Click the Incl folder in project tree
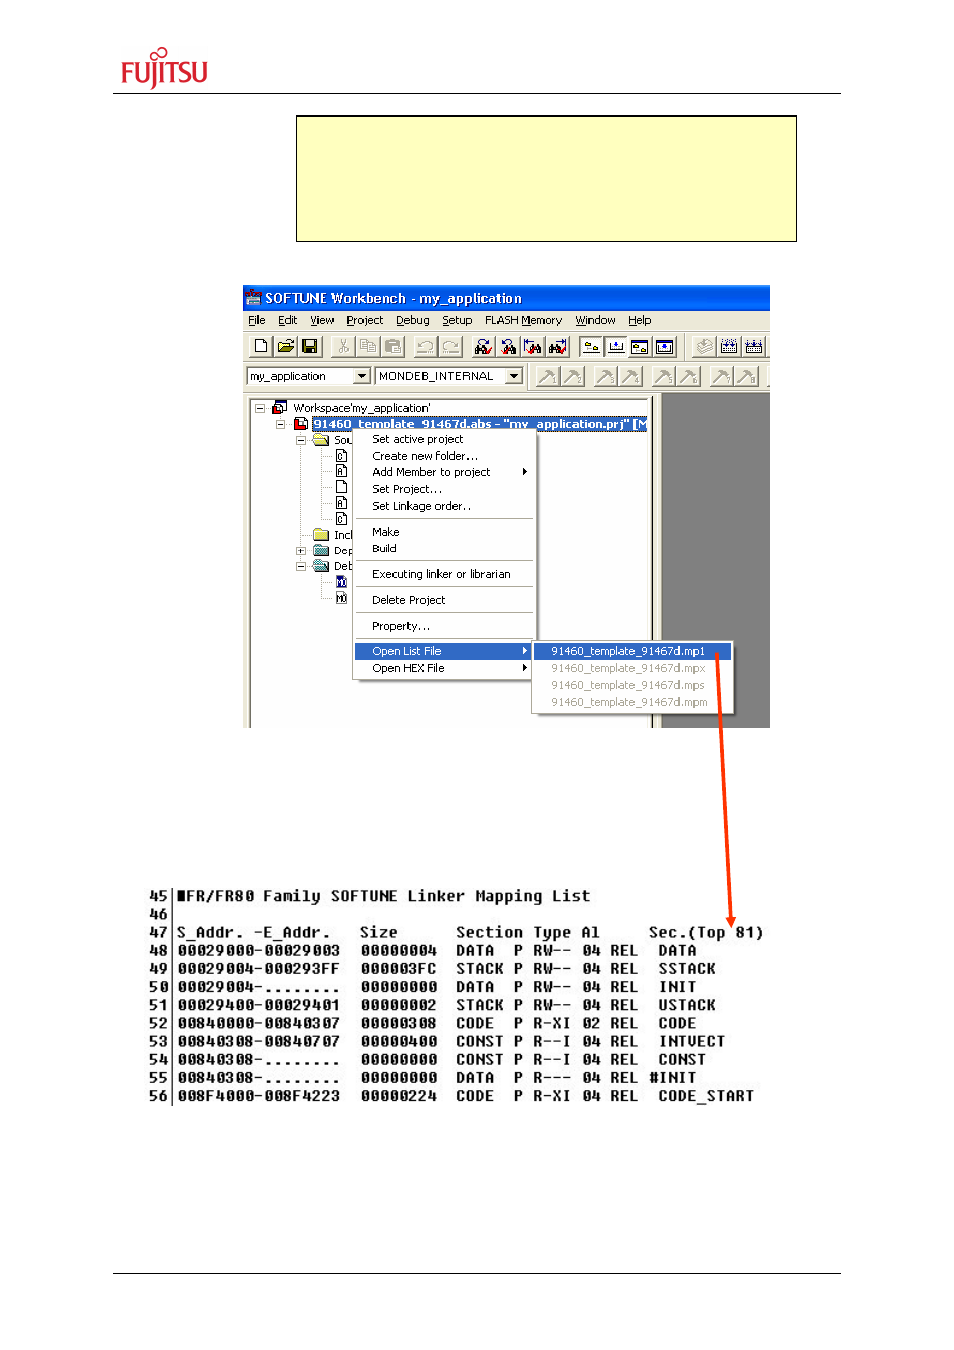954x1350 pixels. (x=332, y=535)
